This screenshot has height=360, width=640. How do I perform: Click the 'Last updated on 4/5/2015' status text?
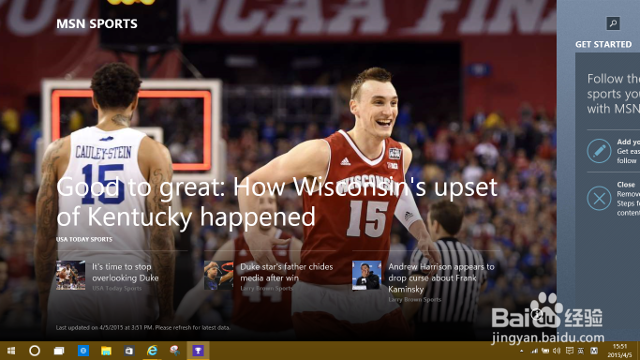pos(143,327)
